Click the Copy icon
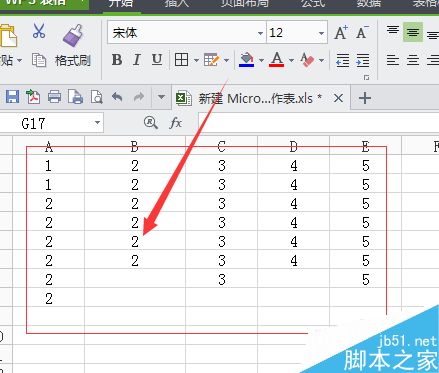The image size is (439, 373). [39, 60]
